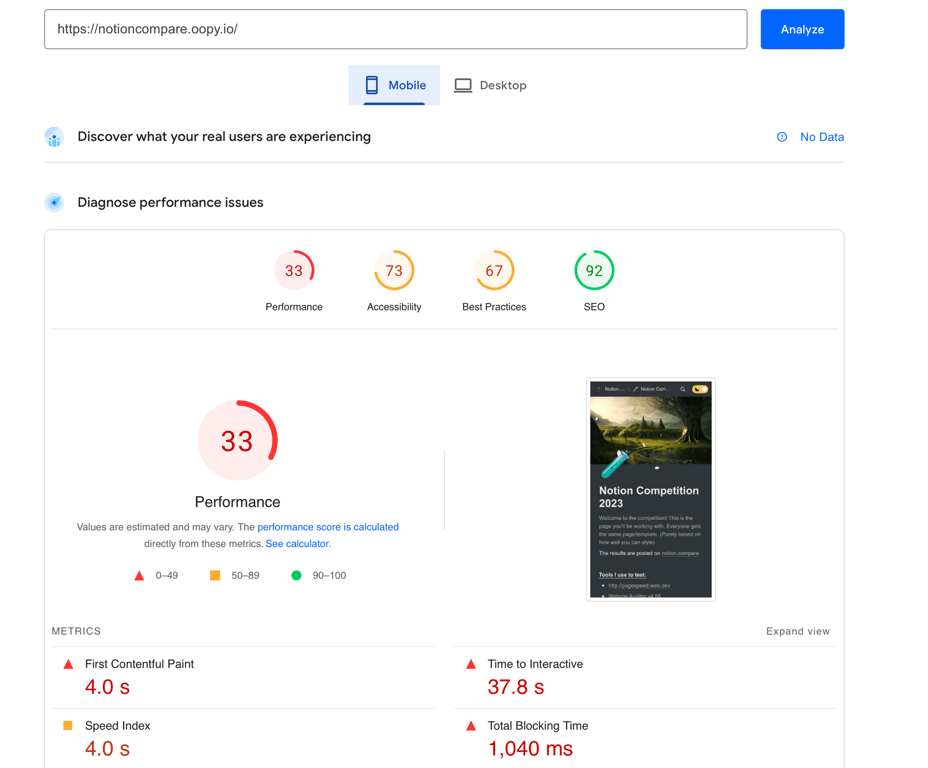Screen dimensions: 928x768
Task: Click the First Contentful Paint red triangle
Action: click(x=69, y=664)
